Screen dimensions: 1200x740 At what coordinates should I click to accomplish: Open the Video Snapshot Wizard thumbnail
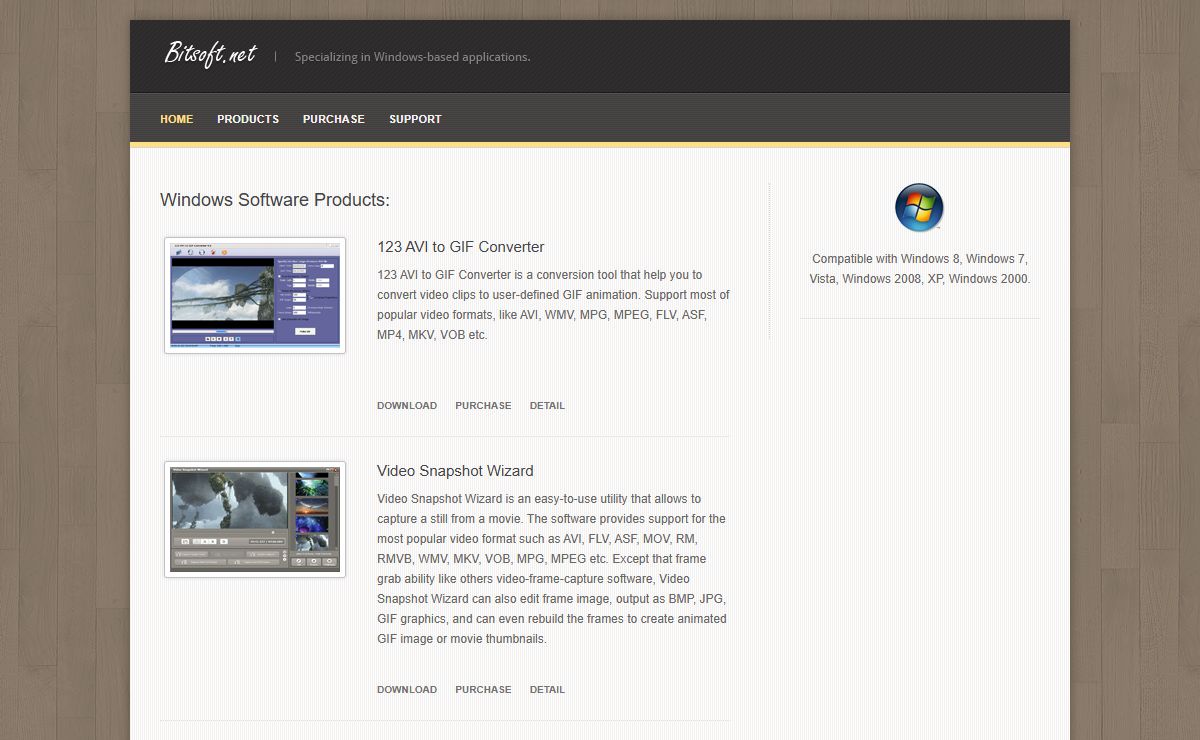pyautogui.click(x=255, y=519)
